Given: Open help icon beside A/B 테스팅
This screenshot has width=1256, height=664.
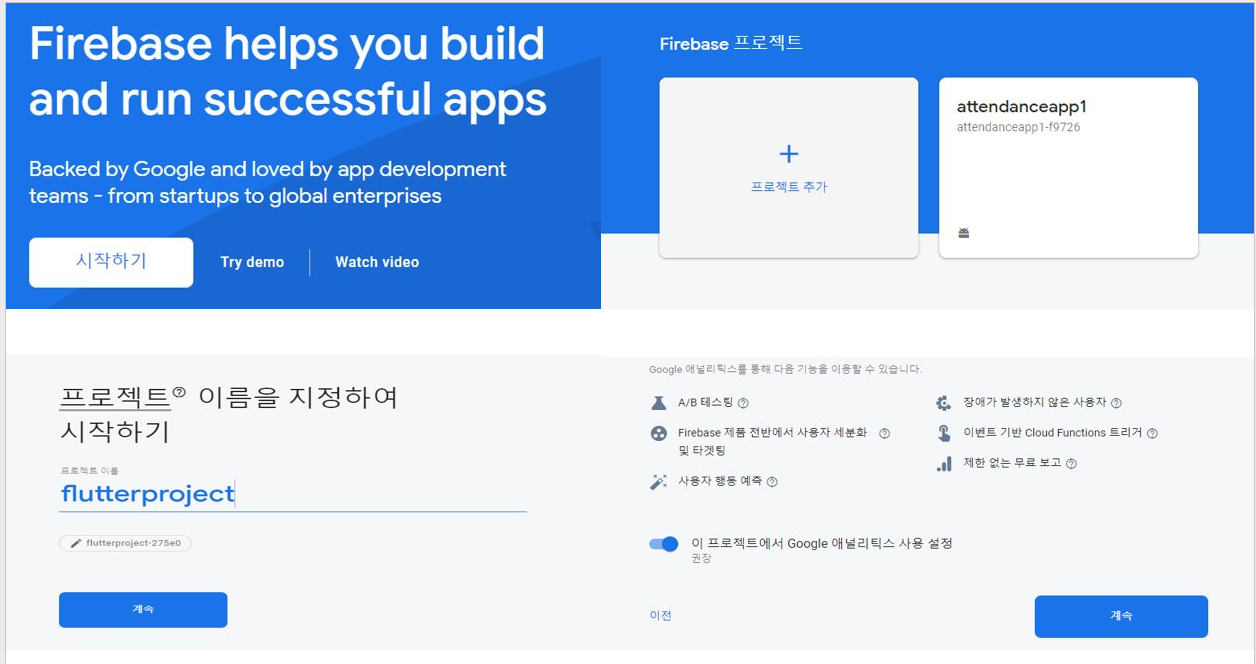Looking at the screenshot, I should coord(743,403).
